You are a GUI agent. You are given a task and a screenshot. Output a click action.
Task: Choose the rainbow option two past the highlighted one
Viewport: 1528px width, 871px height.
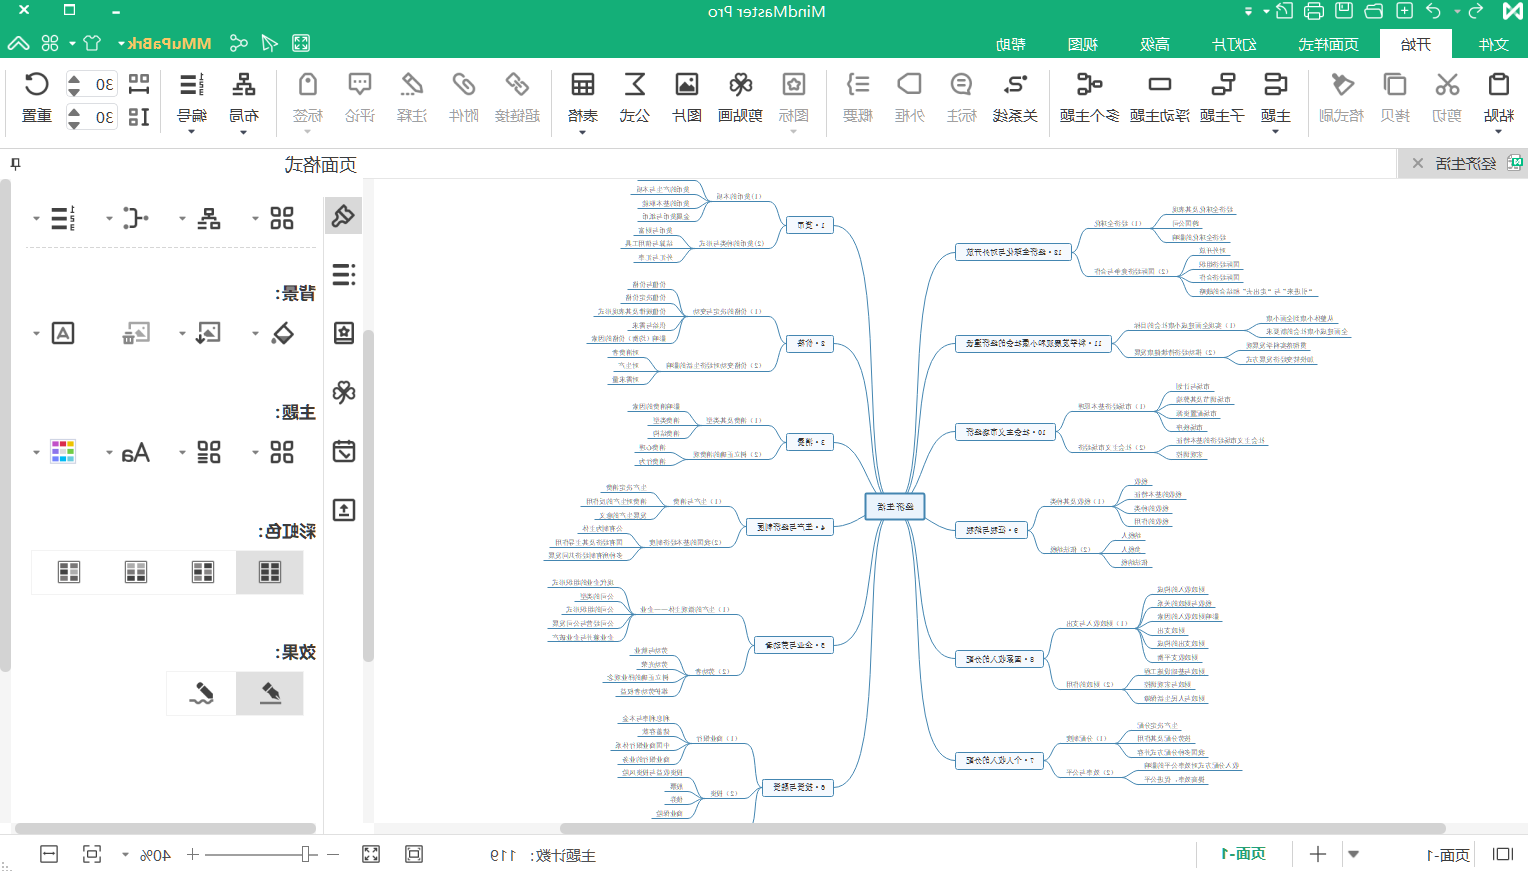point(136,572)
